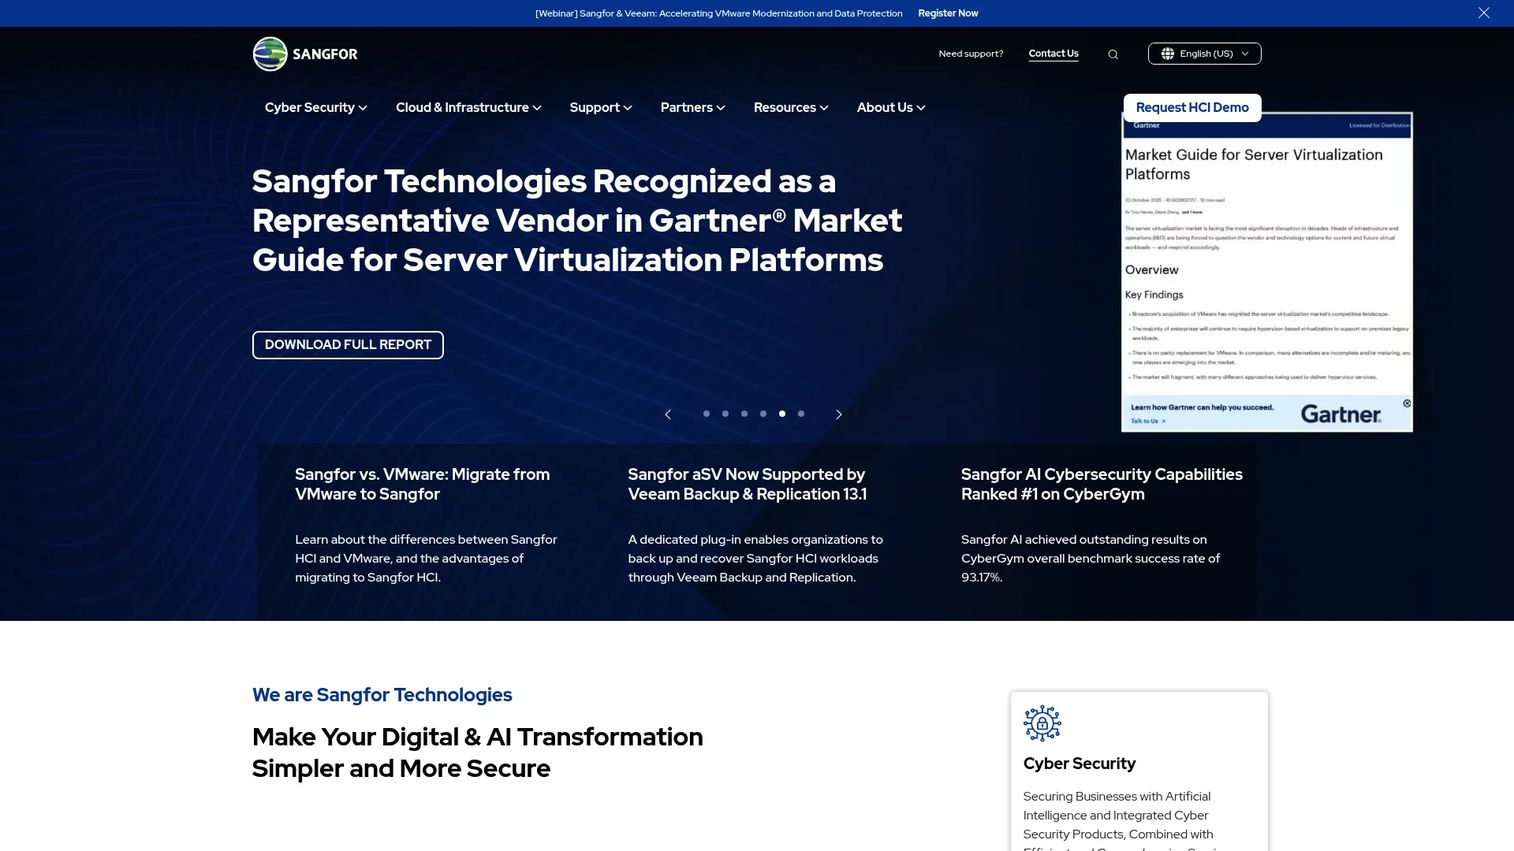The width and height of the screenshot is (1514, 851).
Task: Open Sangfor AI CyberGym ranking article
Action: (1102, 484)
